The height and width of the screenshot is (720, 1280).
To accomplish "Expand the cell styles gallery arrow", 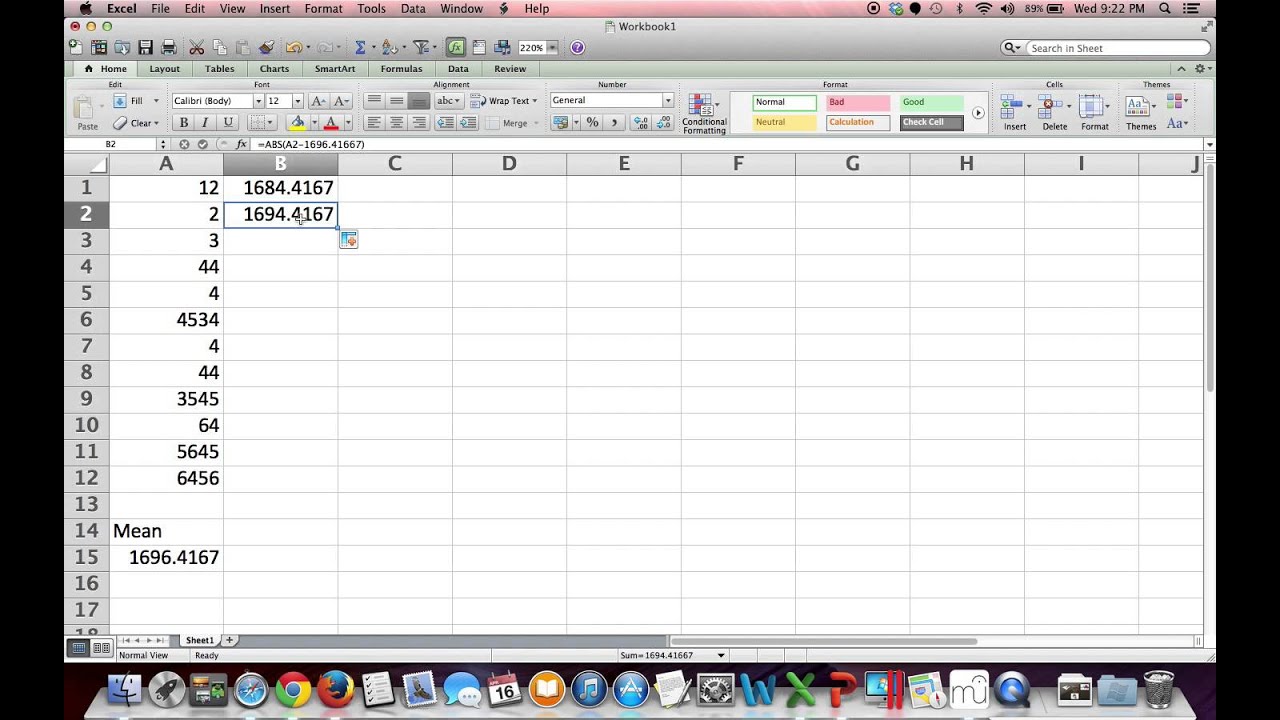I will click(x=978, y=113).
